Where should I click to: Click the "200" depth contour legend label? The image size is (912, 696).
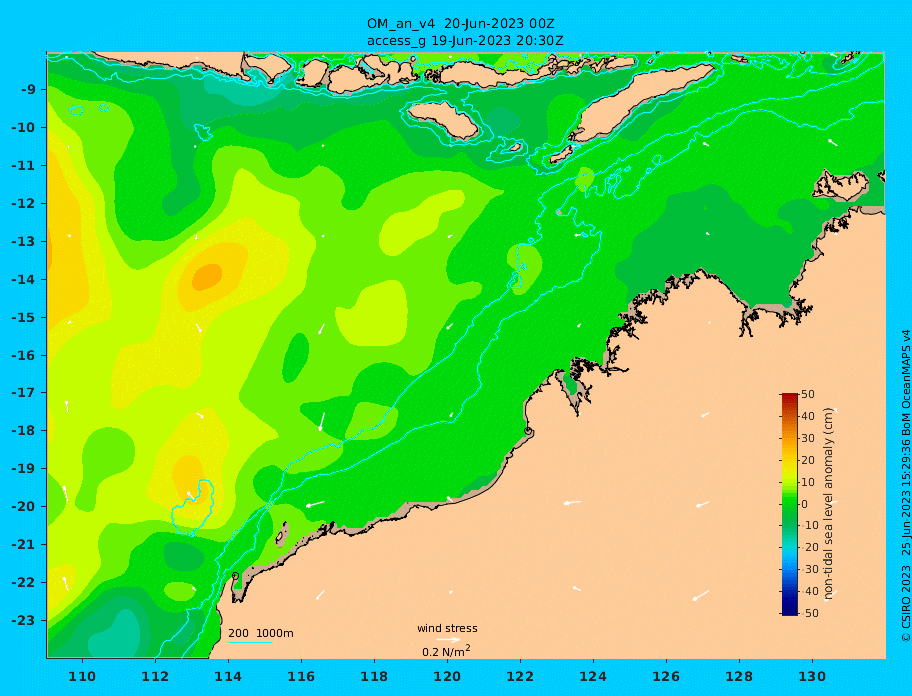click(238, 633)
